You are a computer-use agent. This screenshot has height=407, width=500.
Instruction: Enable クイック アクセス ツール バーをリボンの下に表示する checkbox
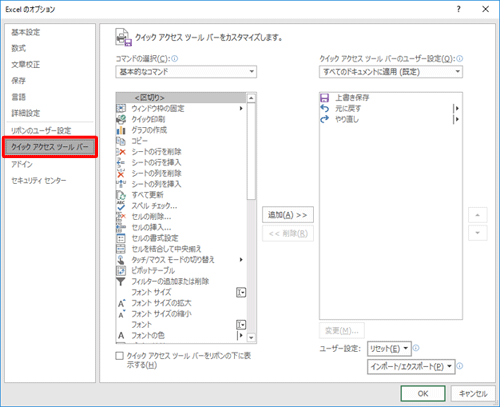pos(119,356)
